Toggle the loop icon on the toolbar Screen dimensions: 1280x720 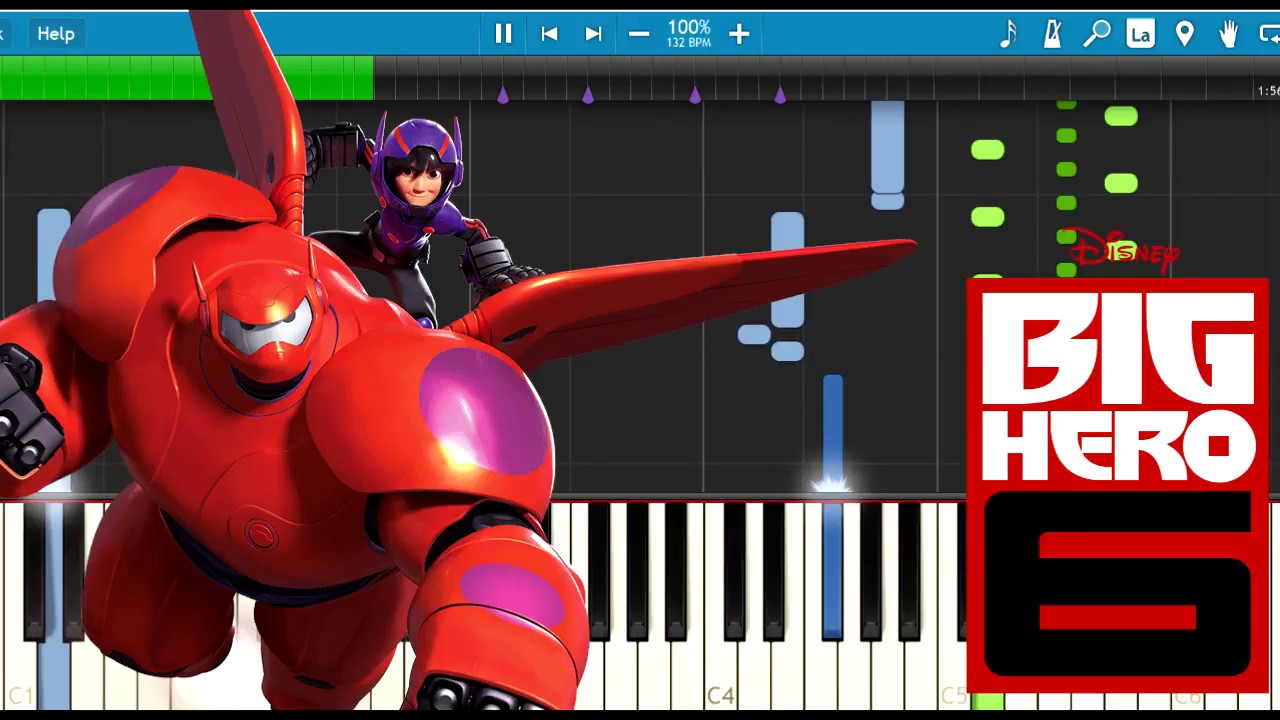[x=1270, y=34]
